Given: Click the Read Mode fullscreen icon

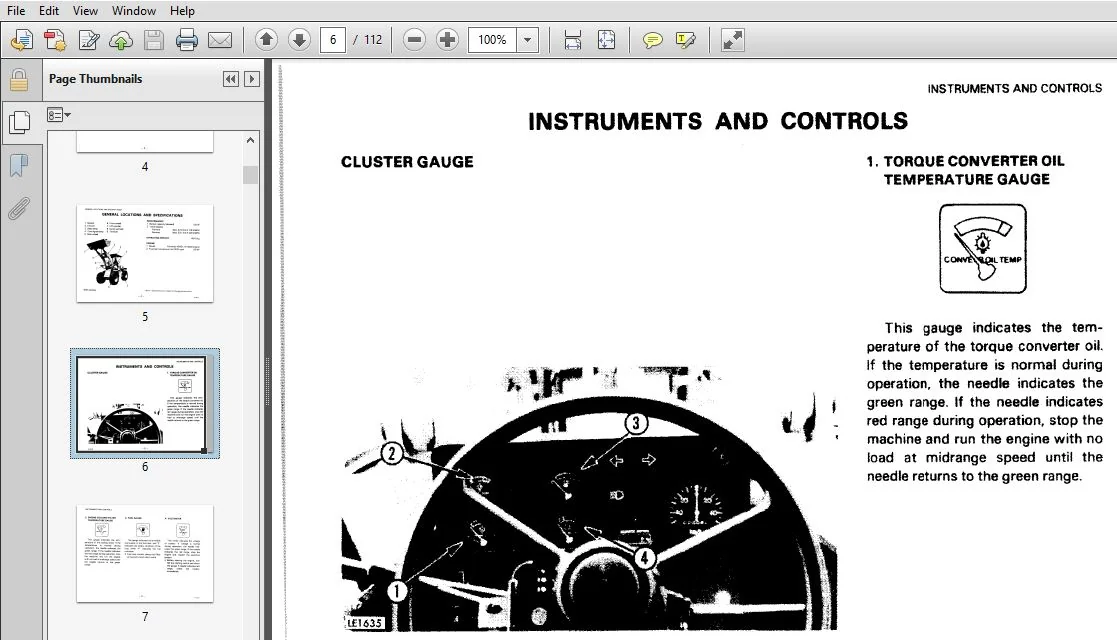Looking at the screenshot, I should [x=732, y=40].
